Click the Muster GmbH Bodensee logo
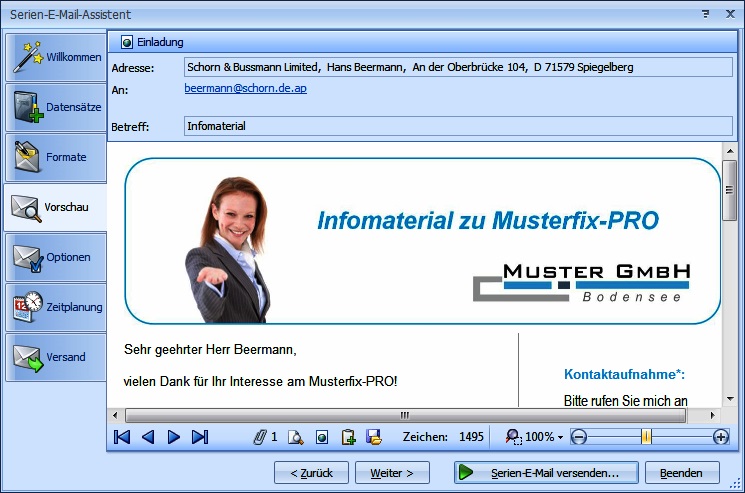This screenshot has height=493, width=745. click(581, 283)
